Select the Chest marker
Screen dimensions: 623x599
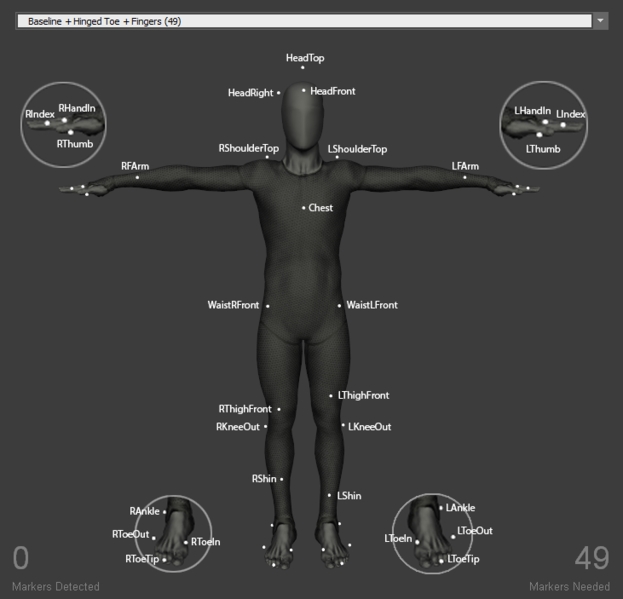pos(304,208)
